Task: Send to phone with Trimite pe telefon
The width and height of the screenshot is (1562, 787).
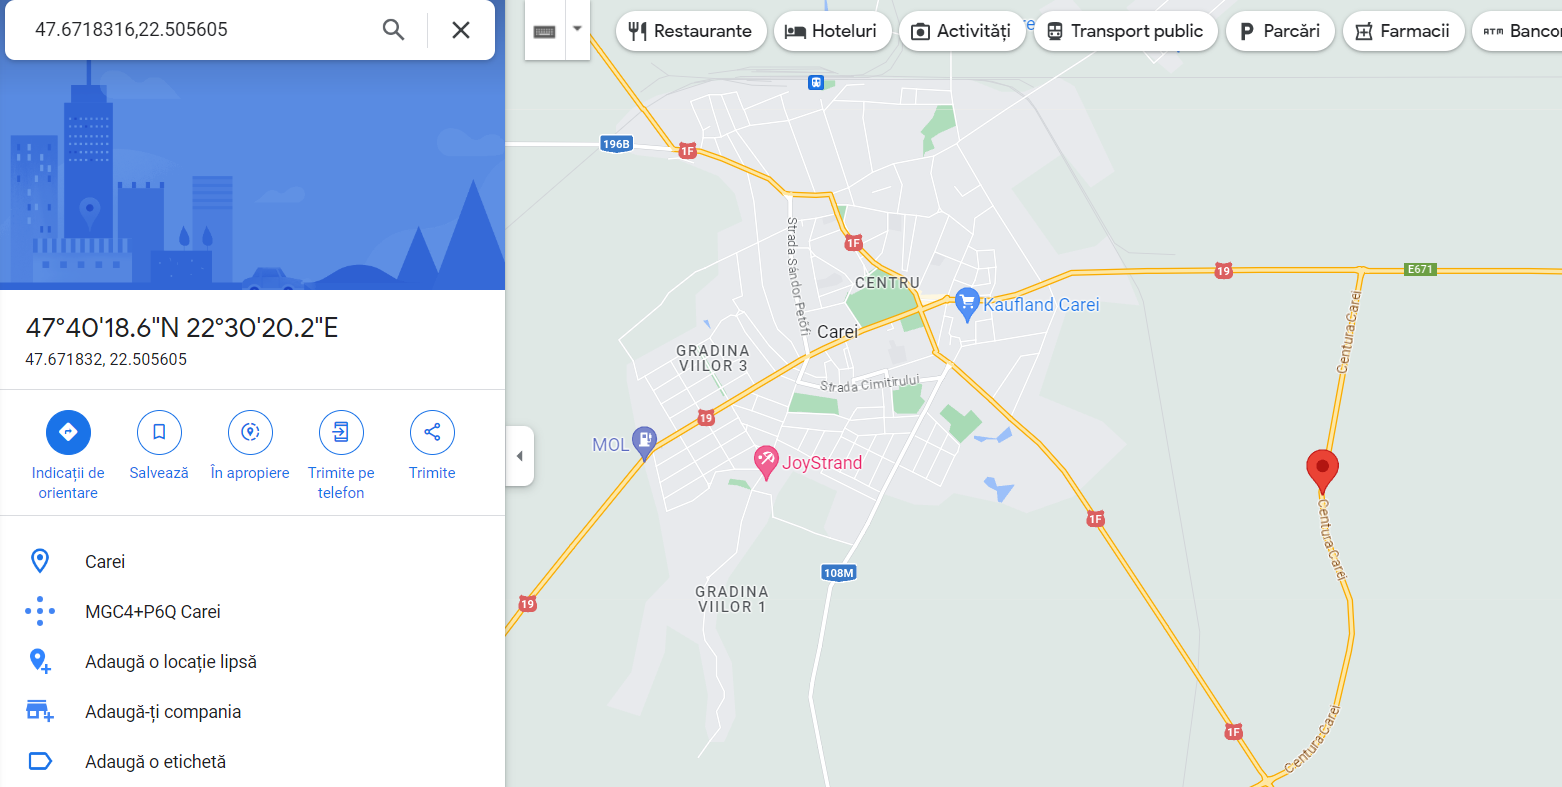Action: coord(341,432)
